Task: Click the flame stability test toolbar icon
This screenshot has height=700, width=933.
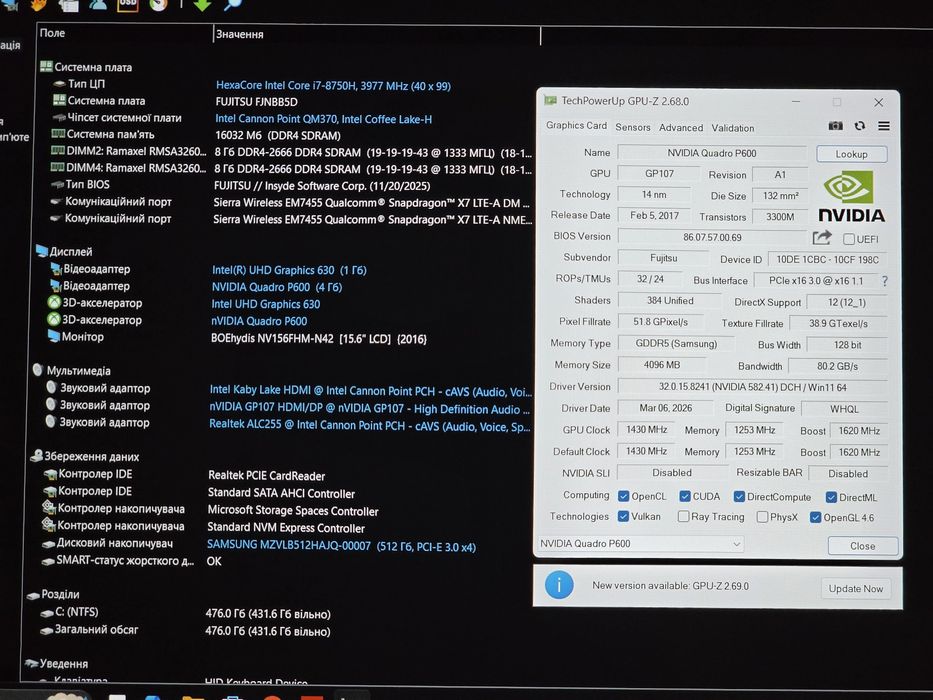Action: 39,5
